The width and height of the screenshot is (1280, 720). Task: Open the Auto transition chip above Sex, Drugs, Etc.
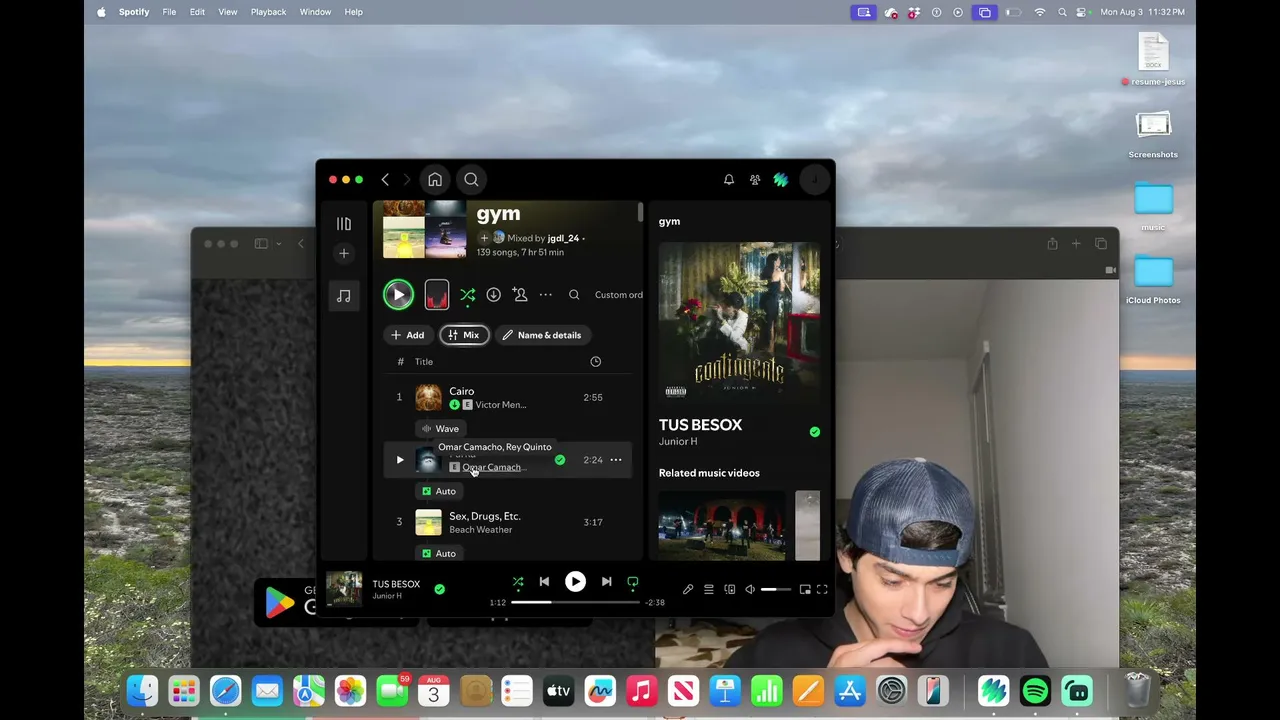(439, 492)
